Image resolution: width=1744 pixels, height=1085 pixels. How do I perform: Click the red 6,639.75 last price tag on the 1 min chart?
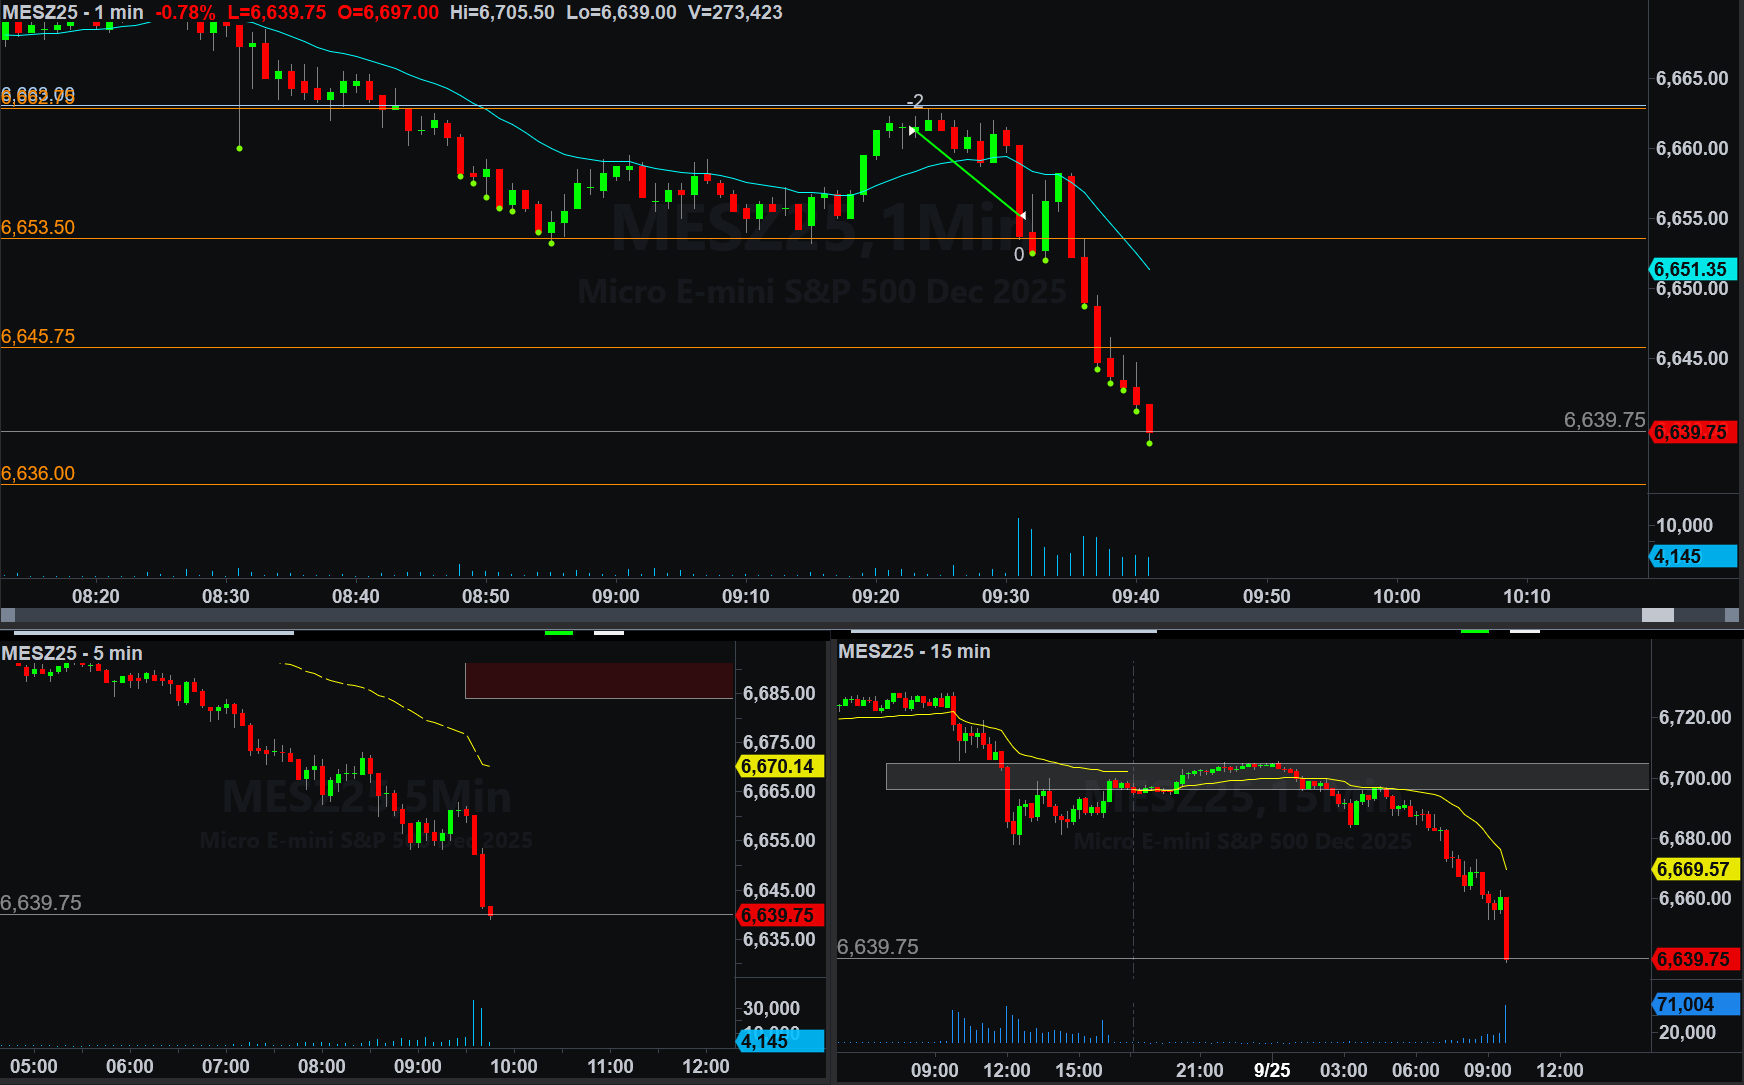pos(1691,432)
